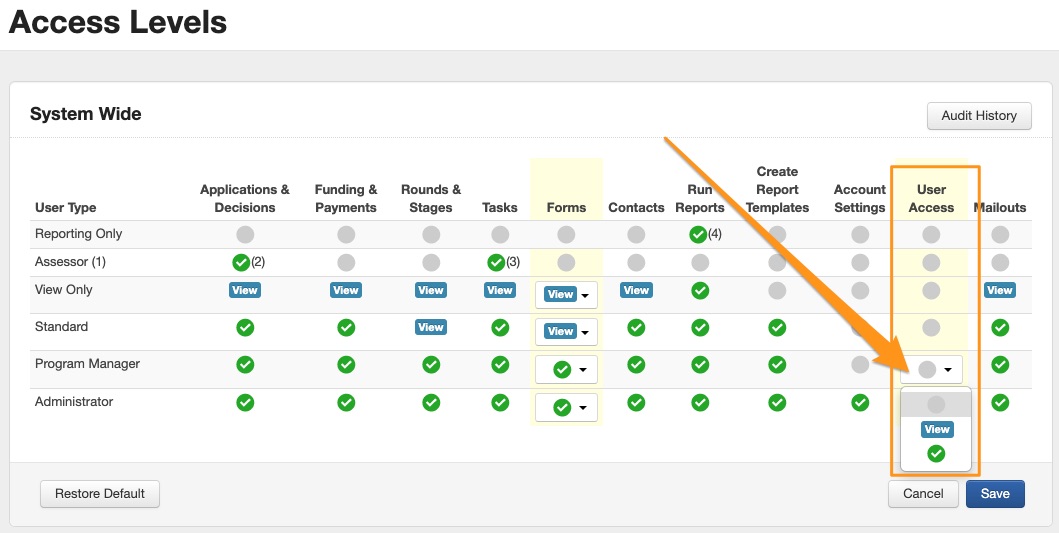Restore Default access levels

pos(99,493)
